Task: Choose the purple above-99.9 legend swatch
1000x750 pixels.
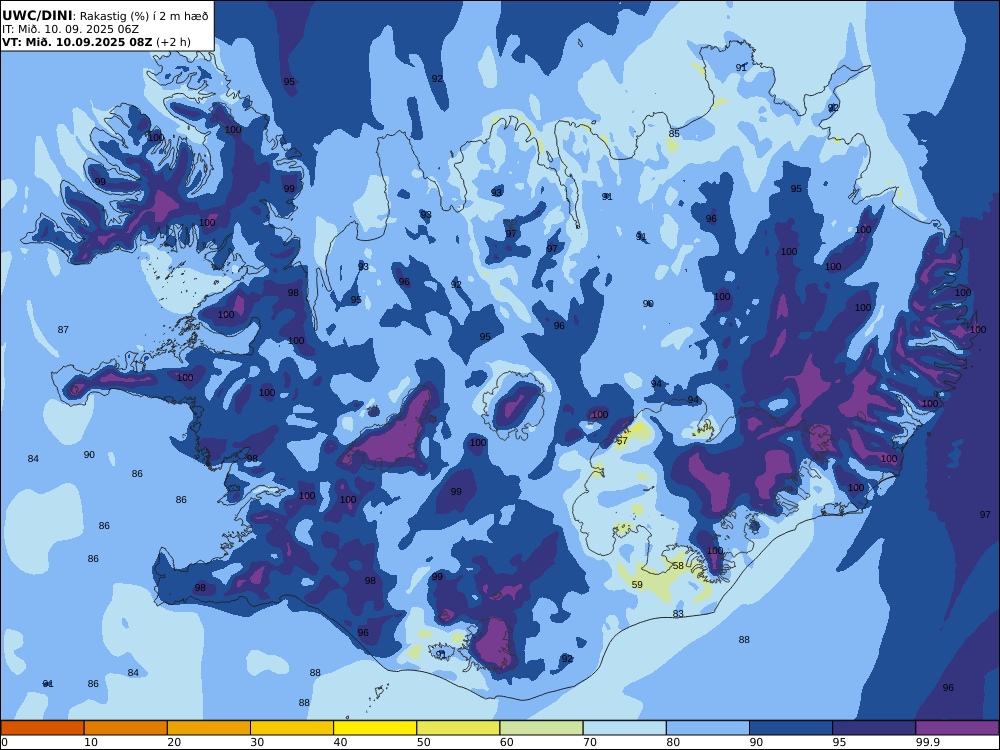Action: pyautogui.click(x=957, y=728)
